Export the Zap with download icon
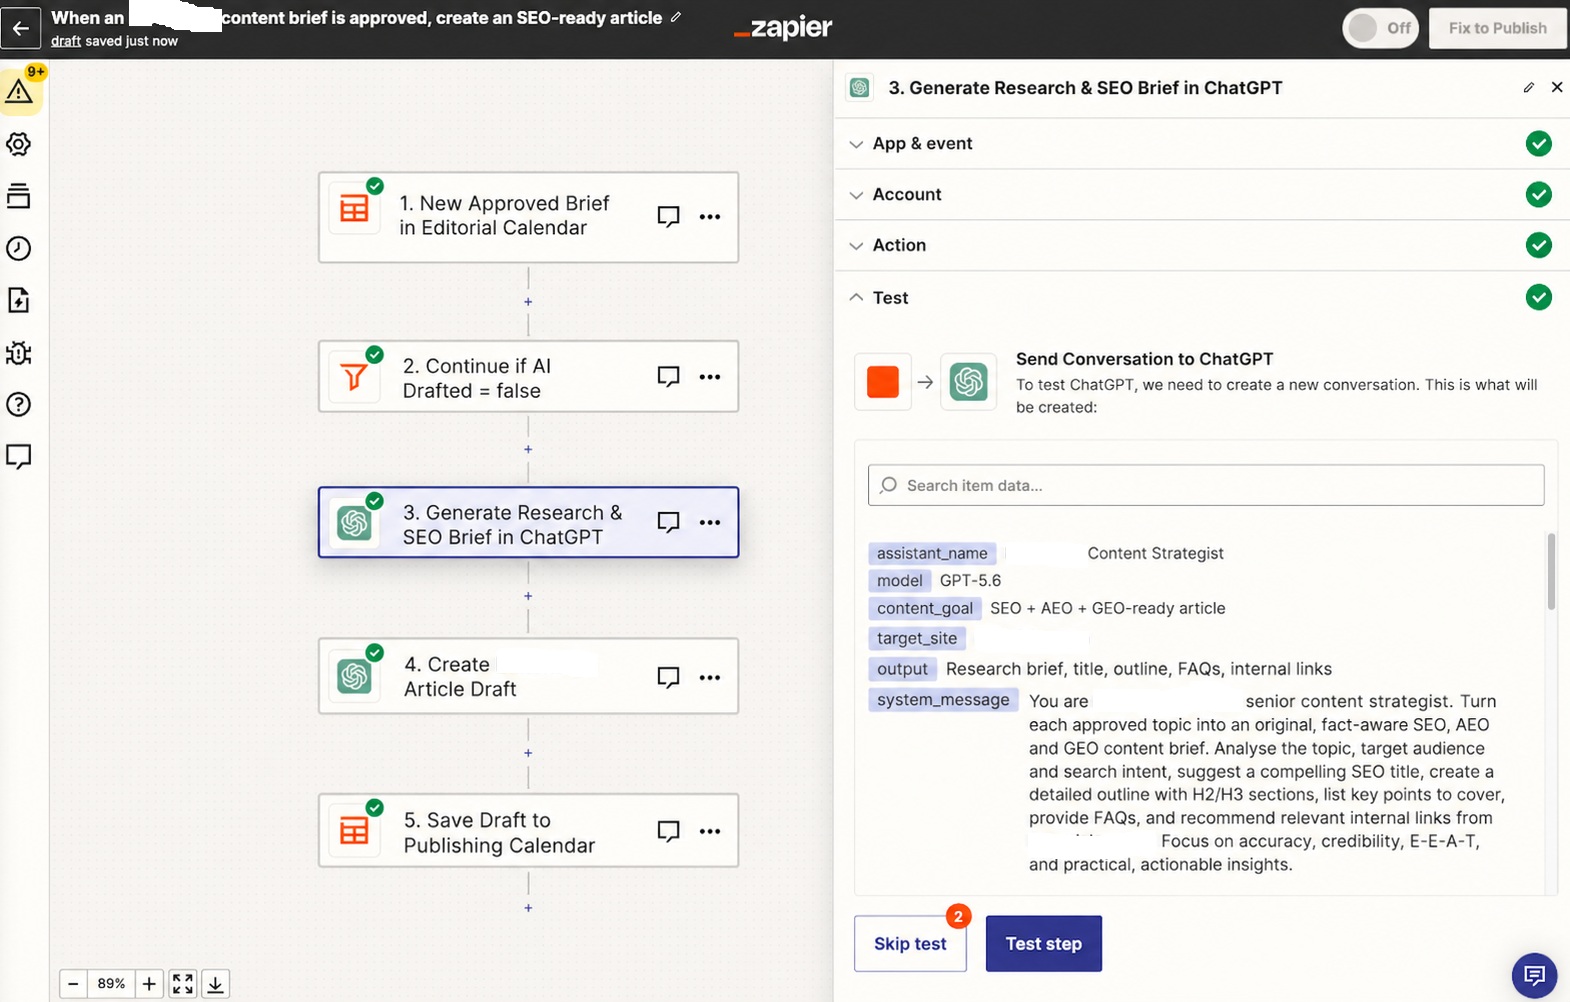Image resolution: width=1570 pixels, height=1002 pixels. pos(215,984)
